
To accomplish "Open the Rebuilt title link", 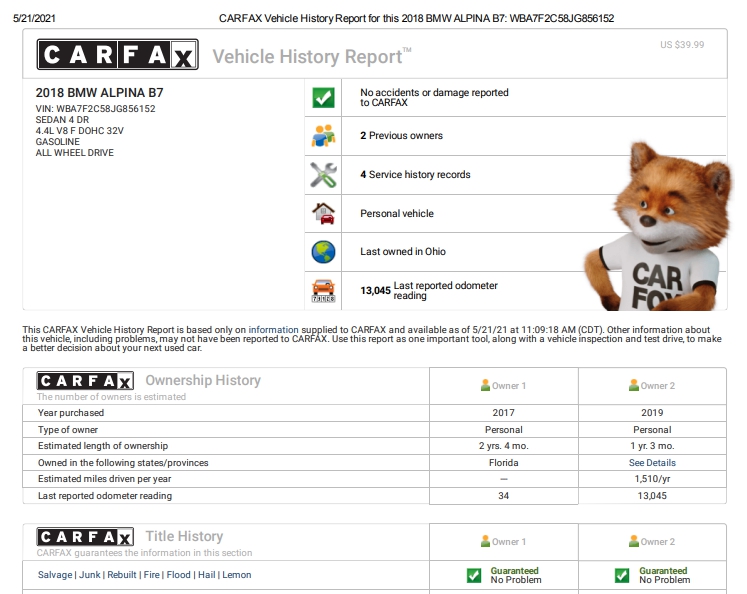I will 122,575.
